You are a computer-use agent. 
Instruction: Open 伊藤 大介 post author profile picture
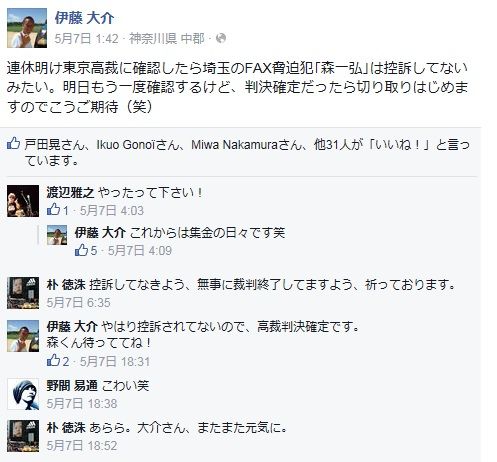pyautogui.click(x=27, y=28)
